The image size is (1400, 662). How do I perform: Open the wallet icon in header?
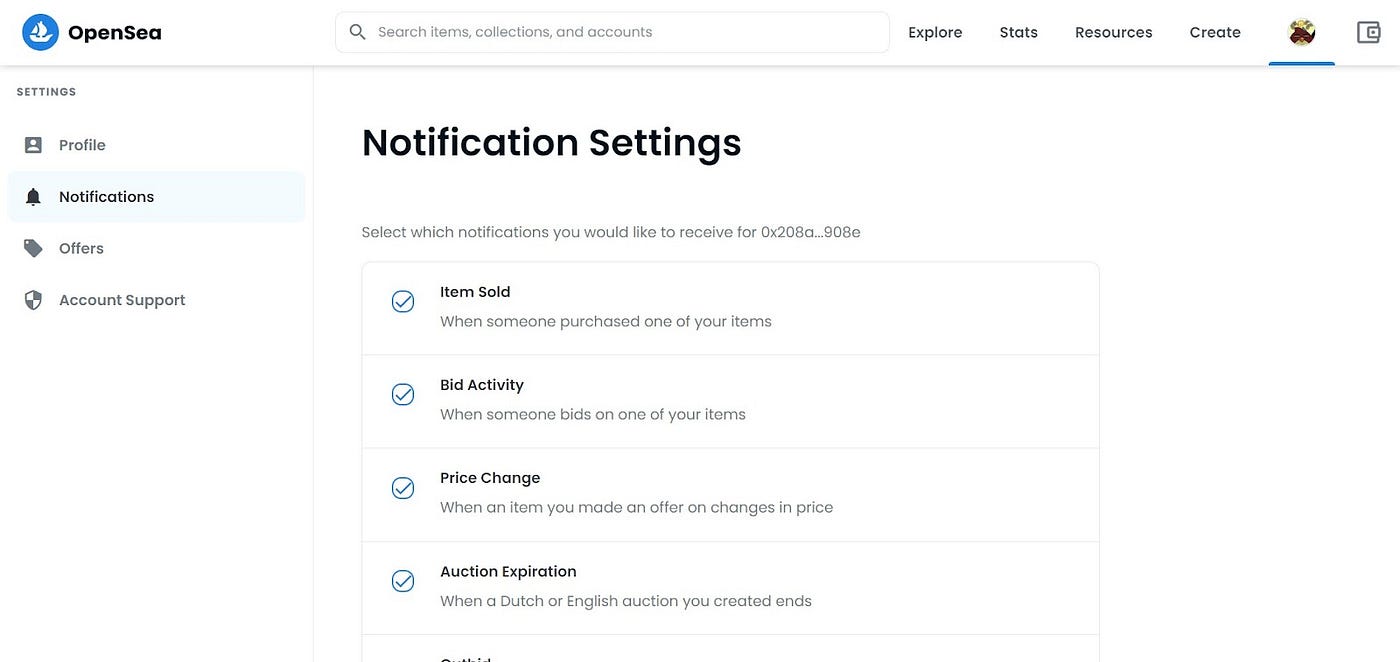(1368, 32)
